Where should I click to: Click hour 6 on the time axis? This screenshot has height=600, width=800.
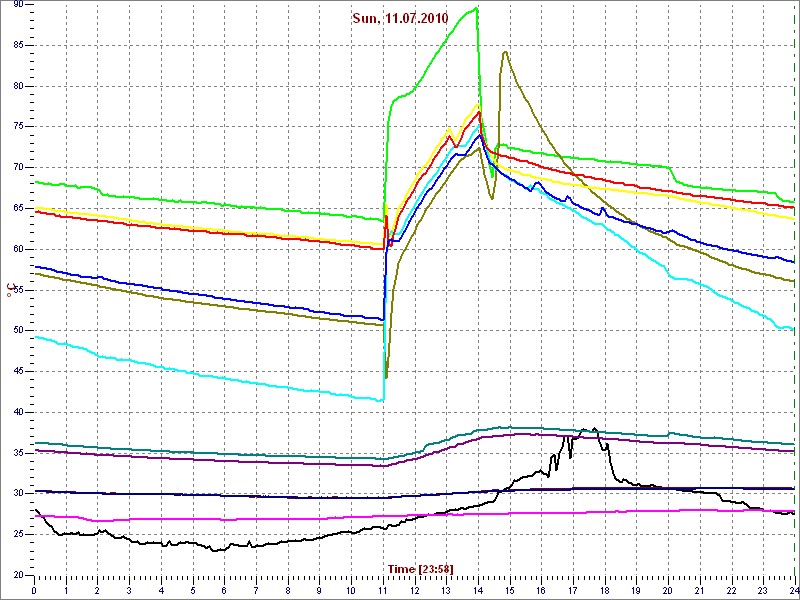click(x=224, y=590)
